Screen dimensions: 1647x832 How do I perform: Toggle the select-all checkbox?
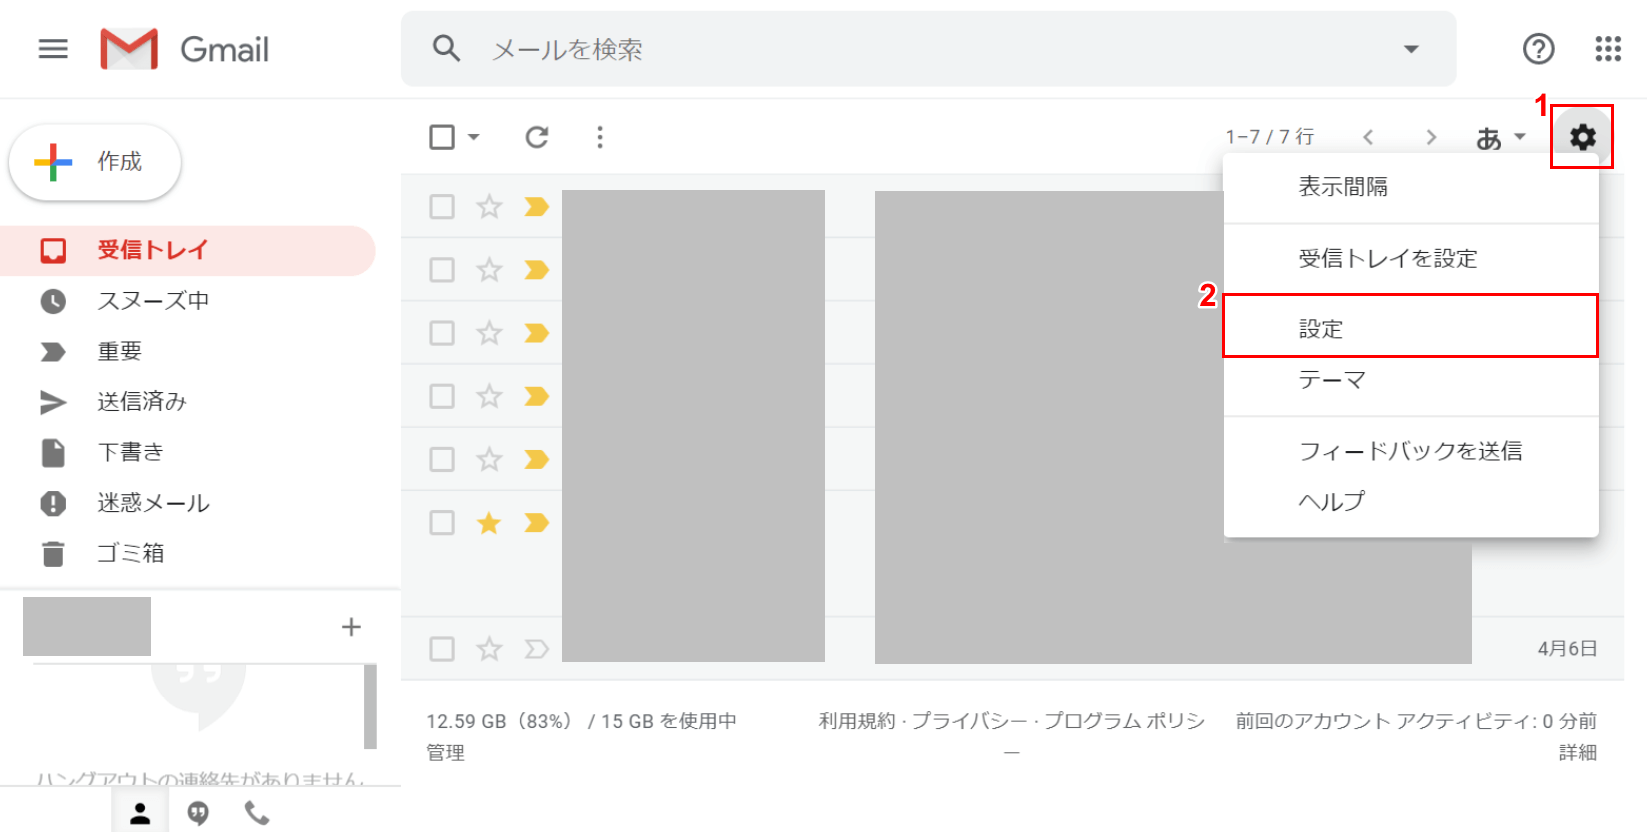[x=442, y=137]
